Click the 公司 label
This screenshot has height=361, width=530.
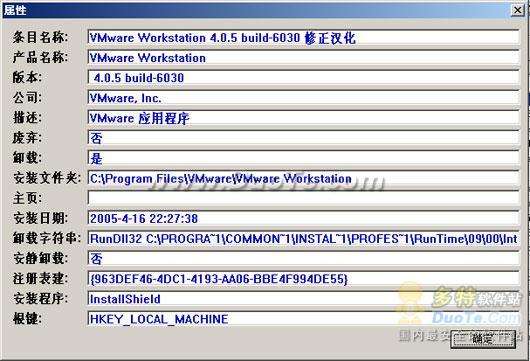(x=27, y=98)
